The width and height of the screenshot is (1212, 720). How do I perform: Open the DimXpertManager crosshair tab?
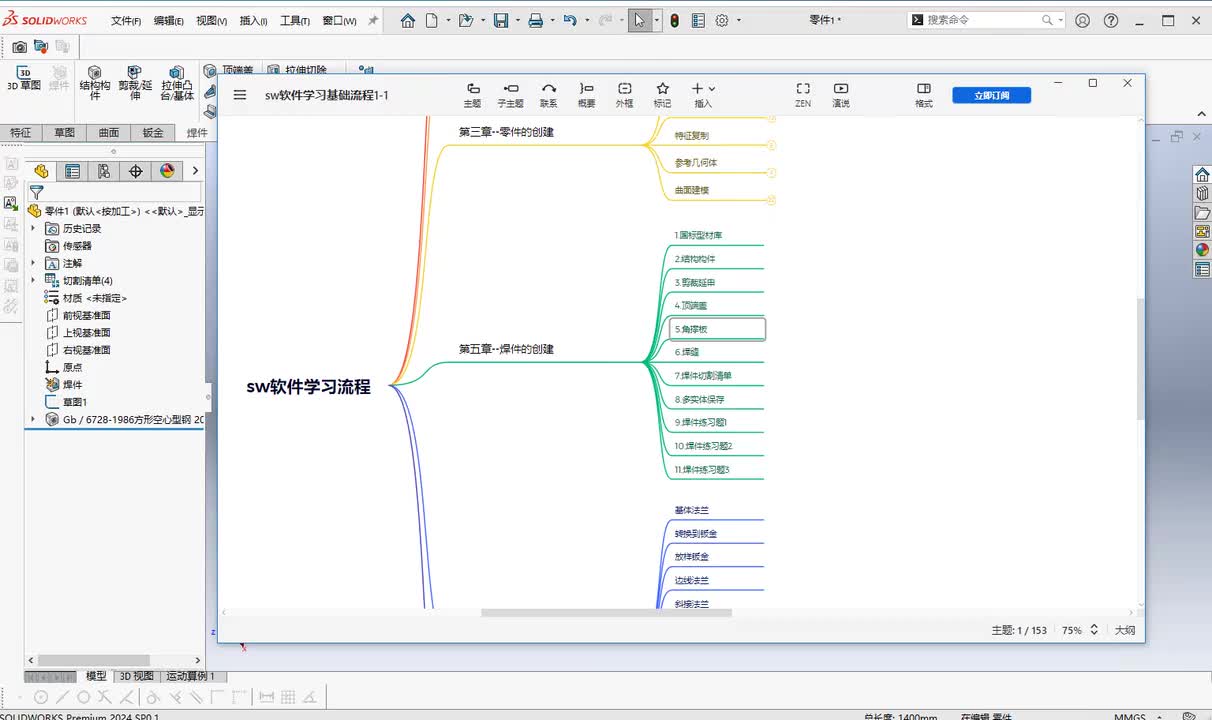tap(136, 171)
